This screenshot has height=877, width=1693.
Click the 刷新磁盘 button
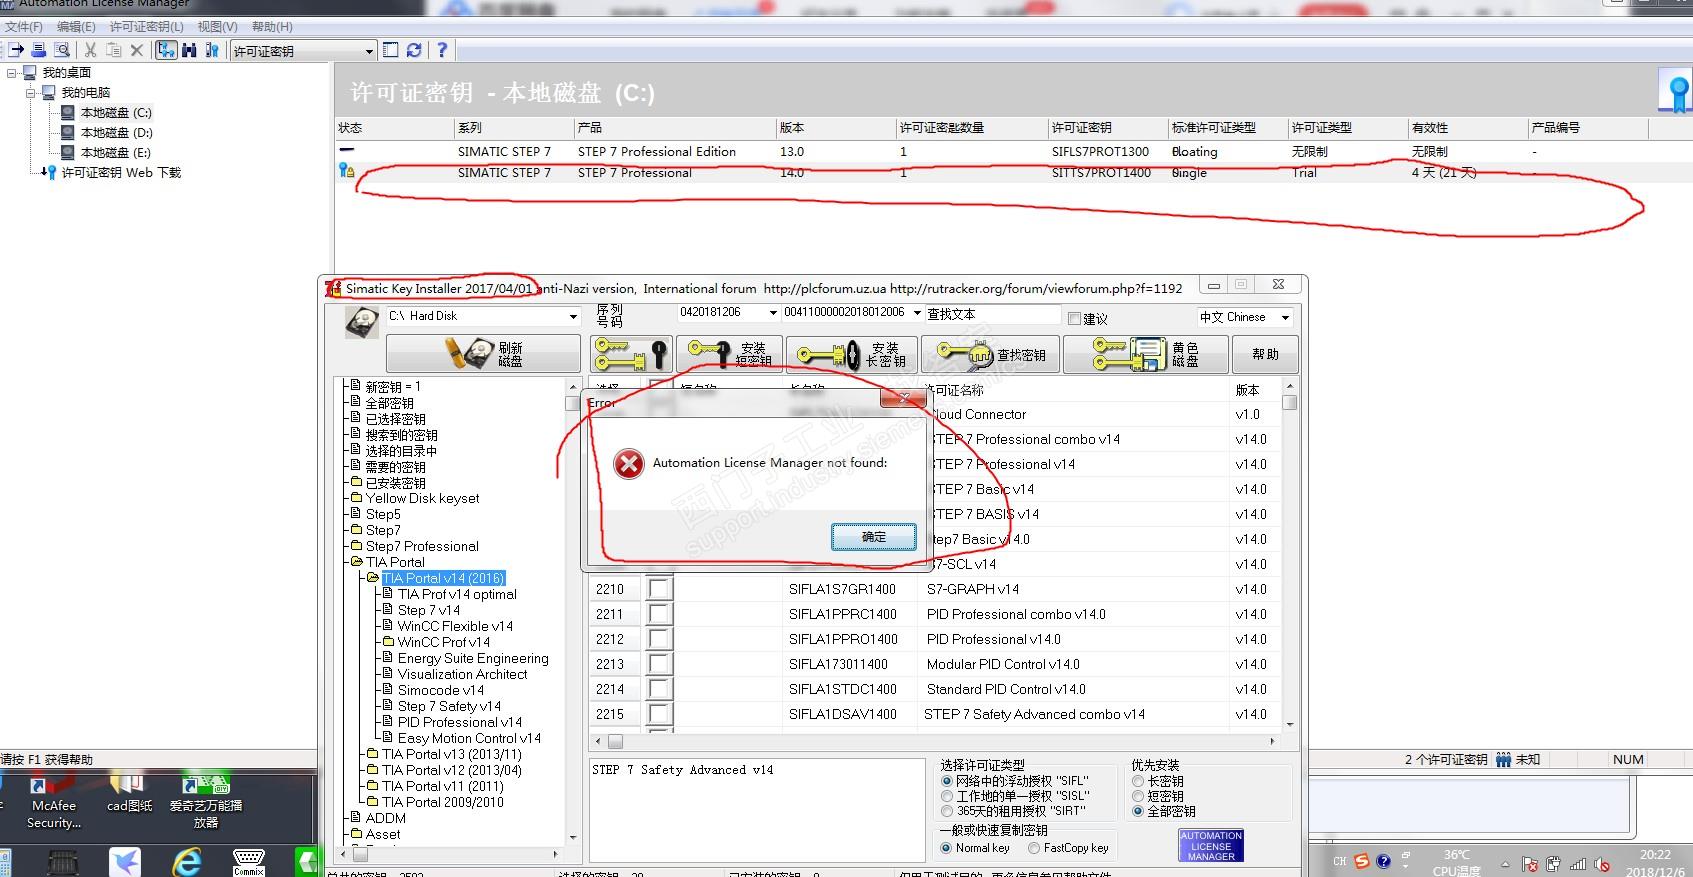[483, 354]
